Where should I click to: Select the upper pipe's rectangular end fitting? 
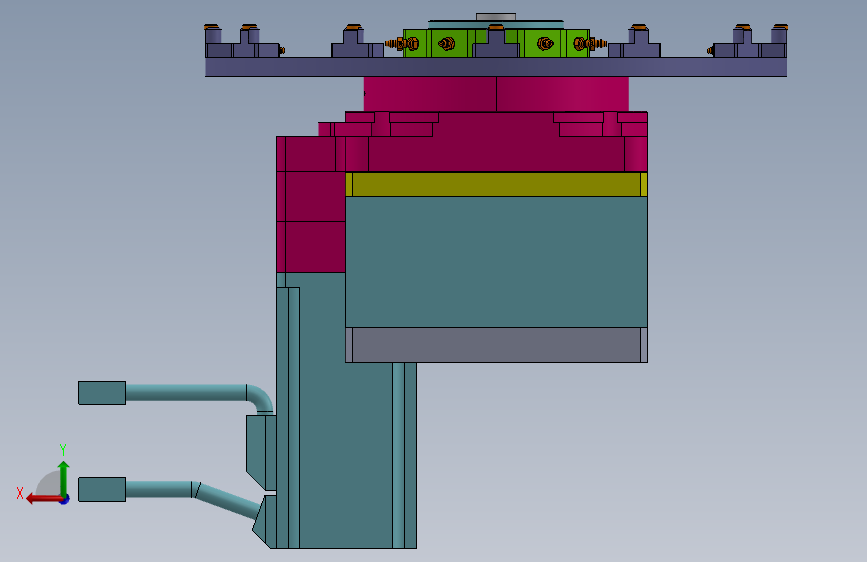[x=102, y=393]
